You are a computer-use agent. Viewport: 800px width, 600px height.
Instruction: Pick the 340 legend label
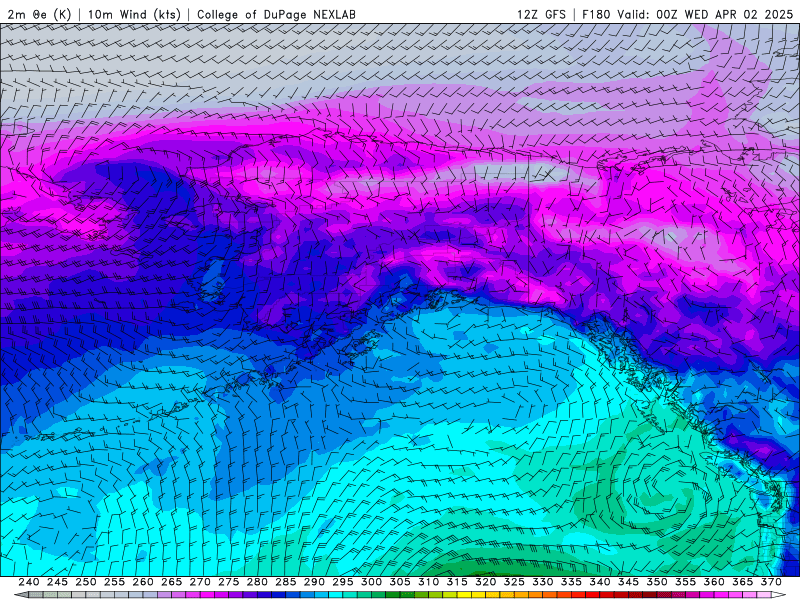tap(600, 582)
